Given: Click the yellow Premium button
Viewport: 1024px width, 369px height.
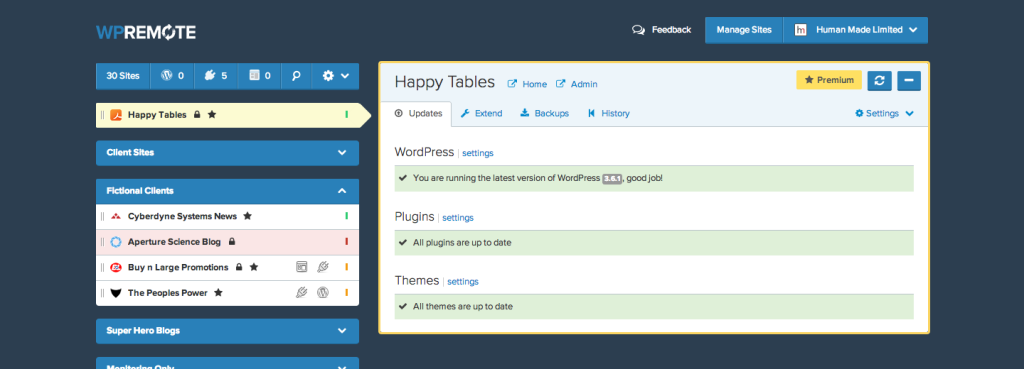Looking at the screenshot, I should coord(829,80).
